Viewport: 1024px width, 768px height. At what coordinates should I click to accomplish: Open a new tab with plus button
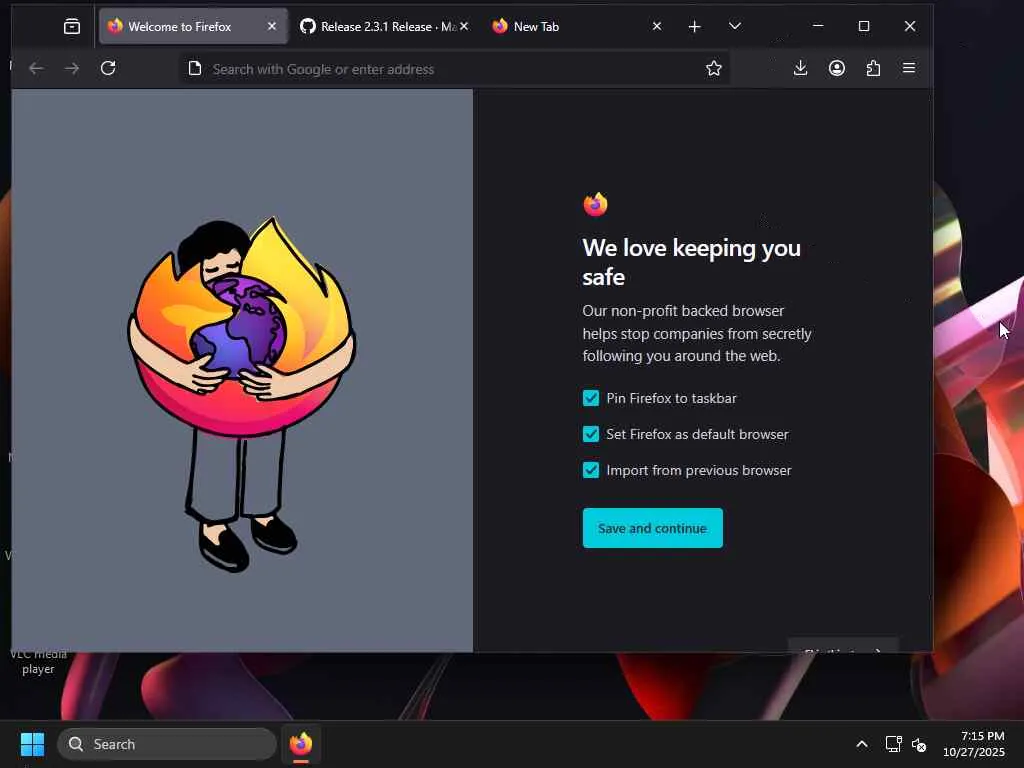(x=694, y=26)
